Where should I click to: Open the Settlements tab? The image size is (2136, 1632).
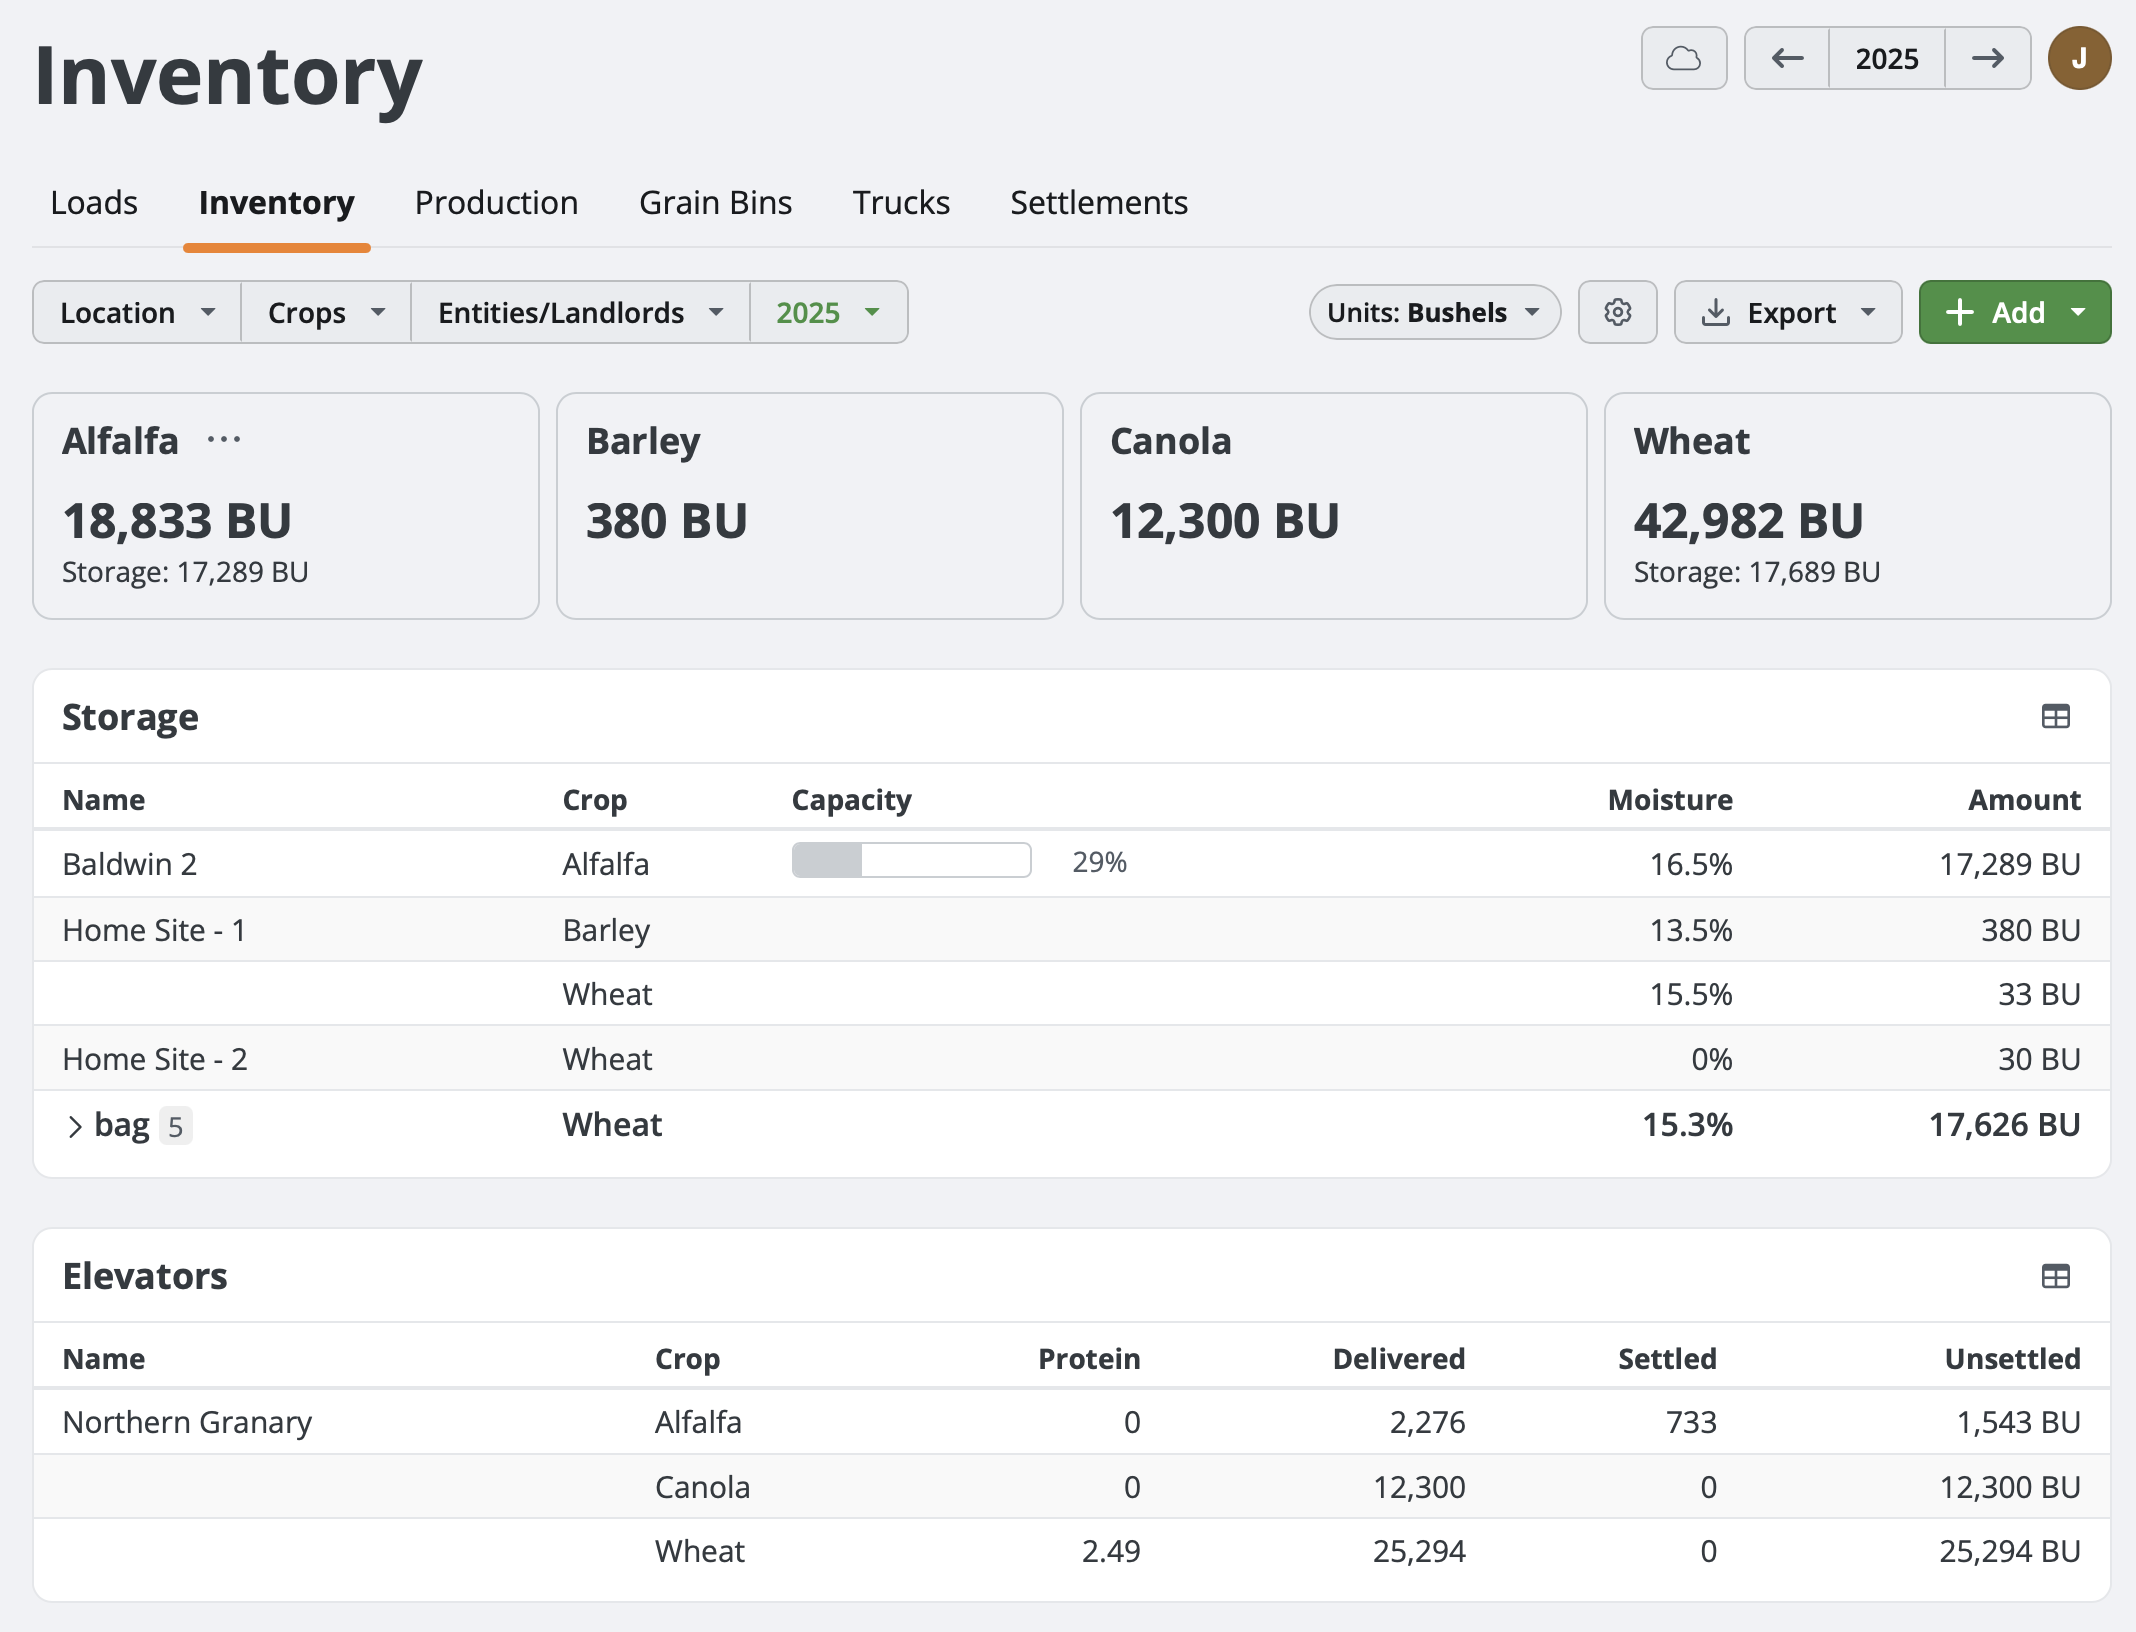tap(1098, 202)
